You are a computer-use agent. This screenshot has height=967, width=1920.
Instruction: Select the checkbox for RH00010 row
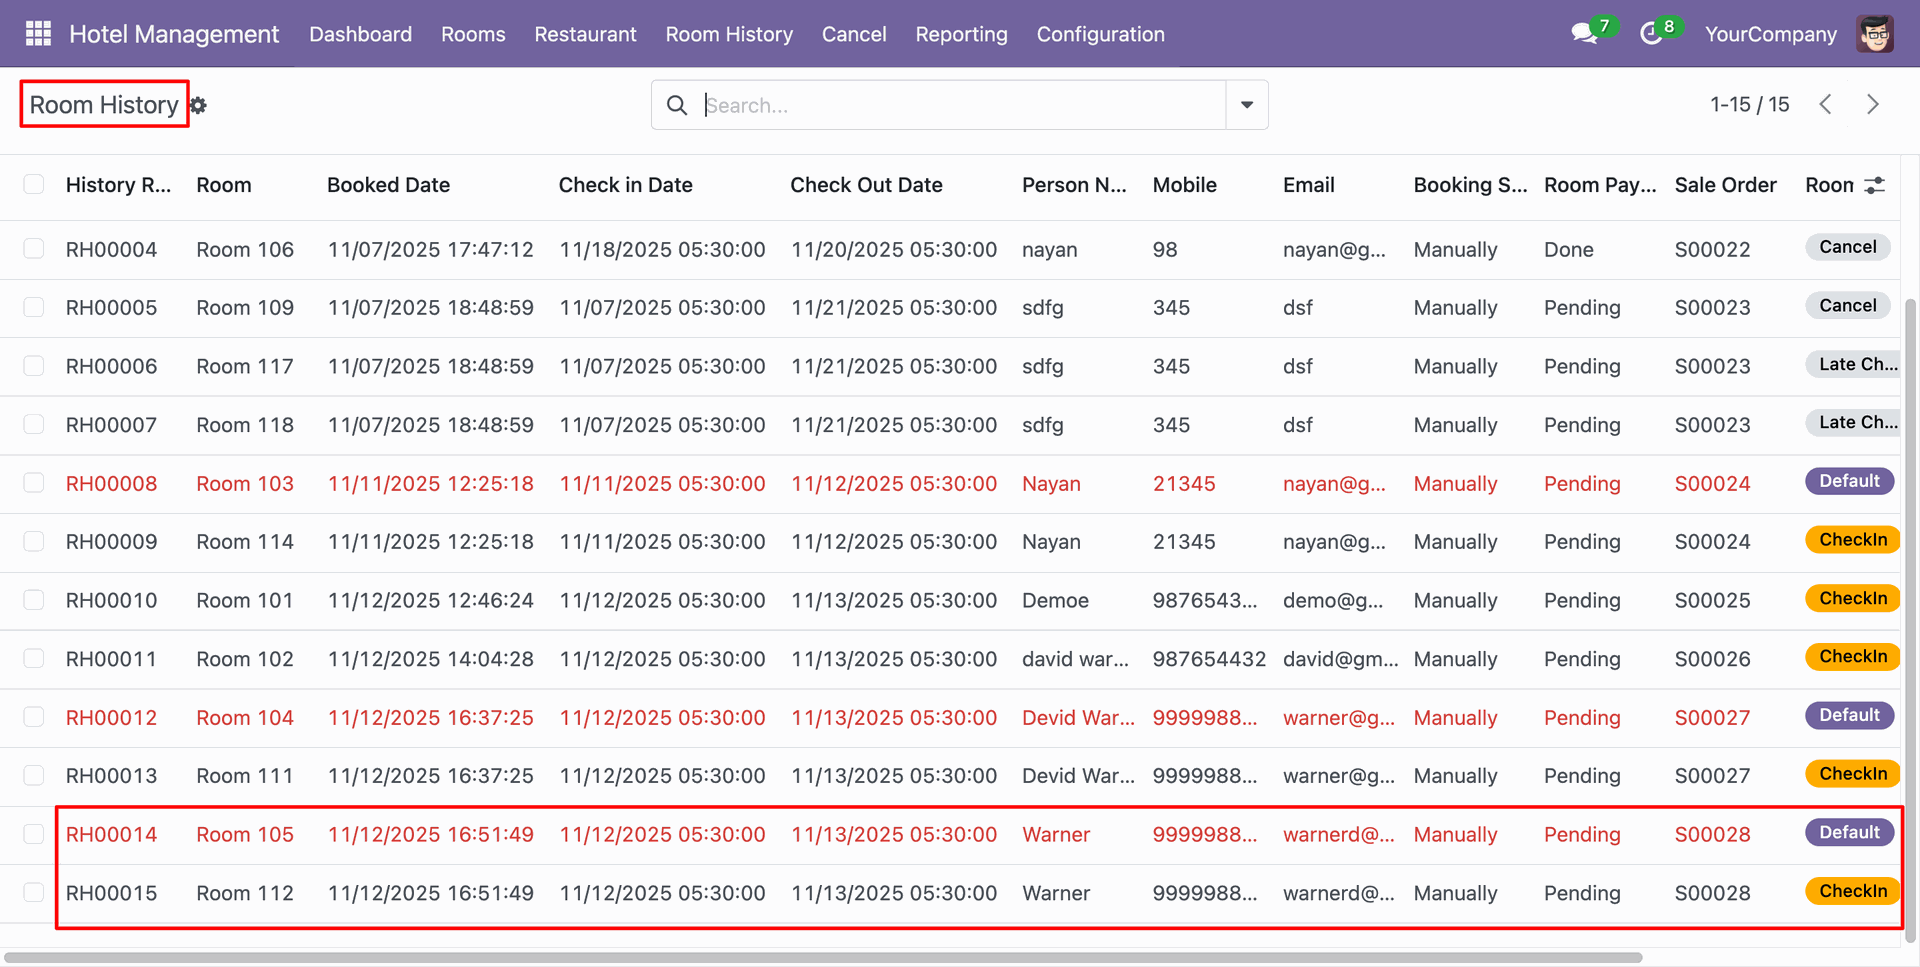pyautogui.click(x=34, y=600)
